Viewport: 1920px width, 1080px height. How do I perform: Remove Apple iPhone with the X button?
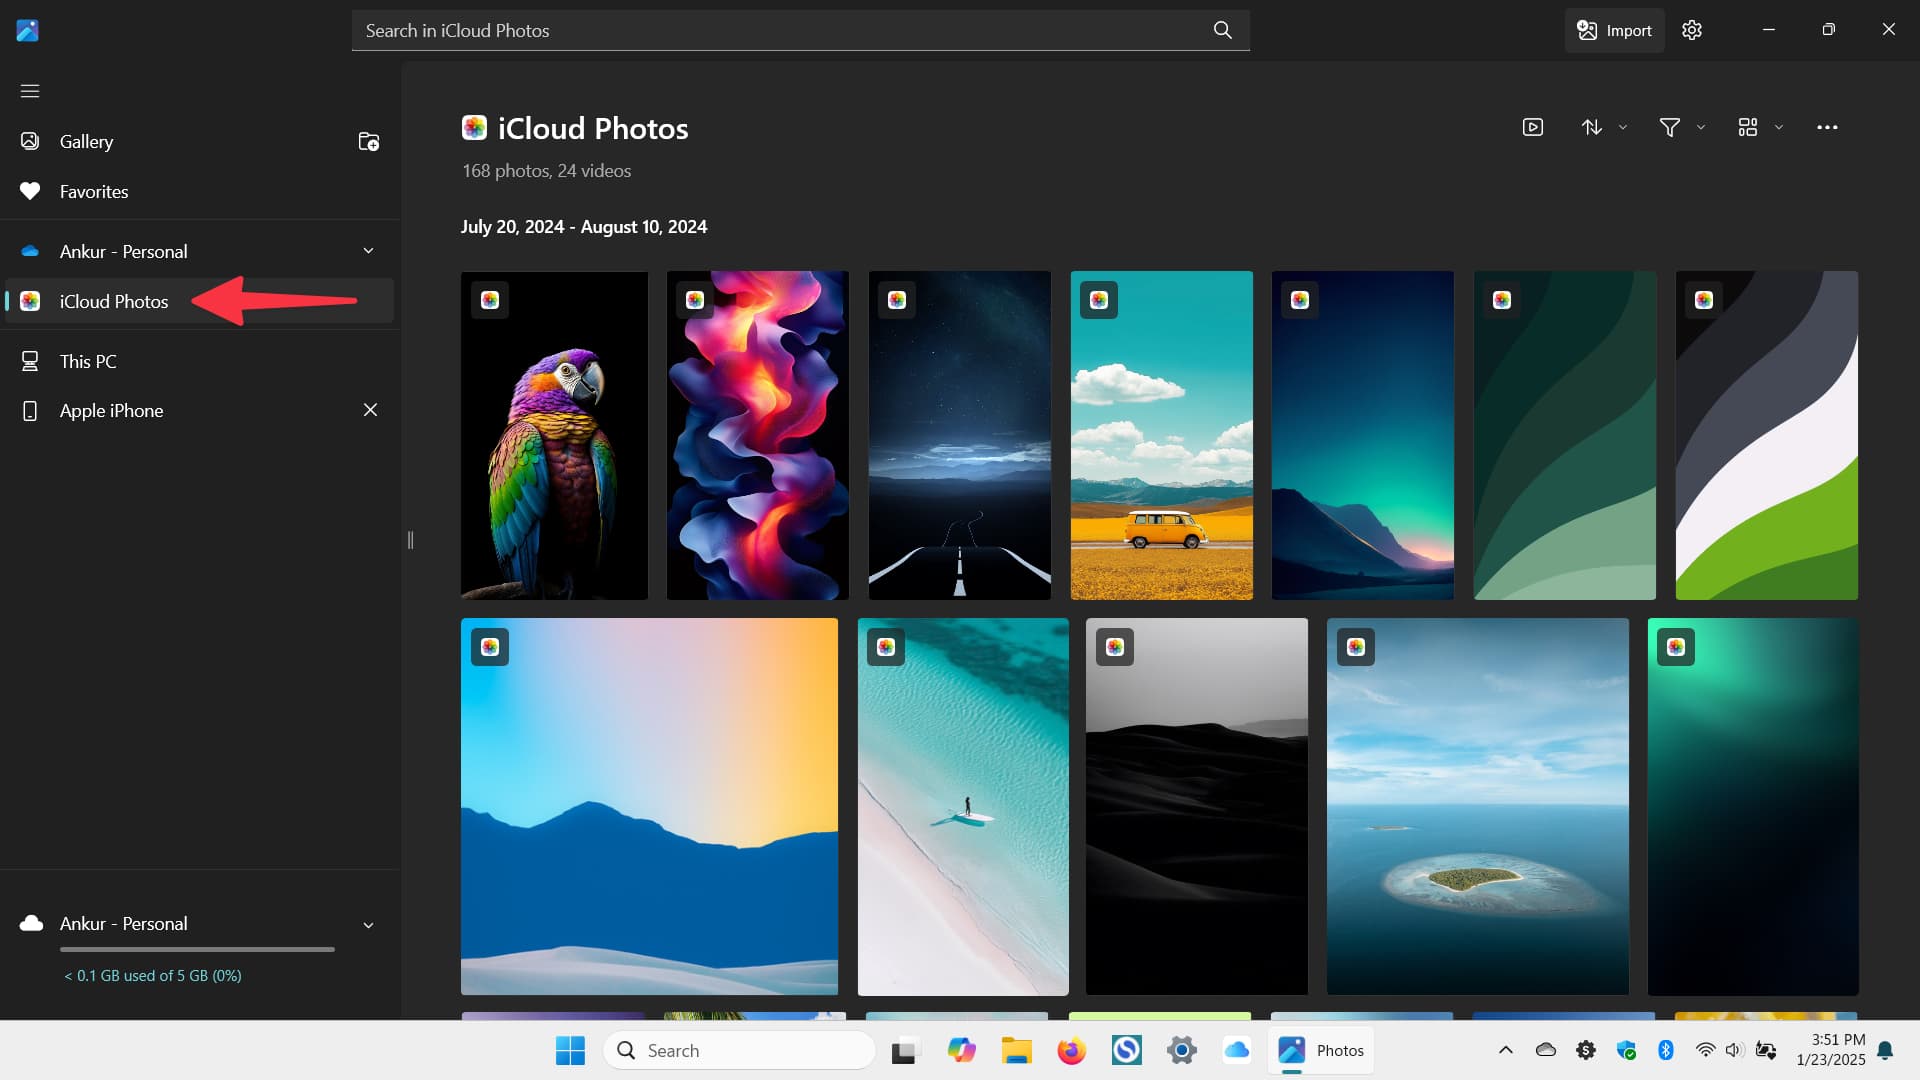click(x=370, y=410)
